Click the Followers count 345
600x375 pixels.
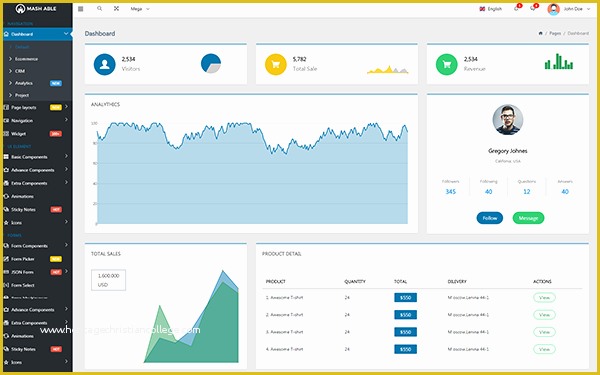(450, 192)
